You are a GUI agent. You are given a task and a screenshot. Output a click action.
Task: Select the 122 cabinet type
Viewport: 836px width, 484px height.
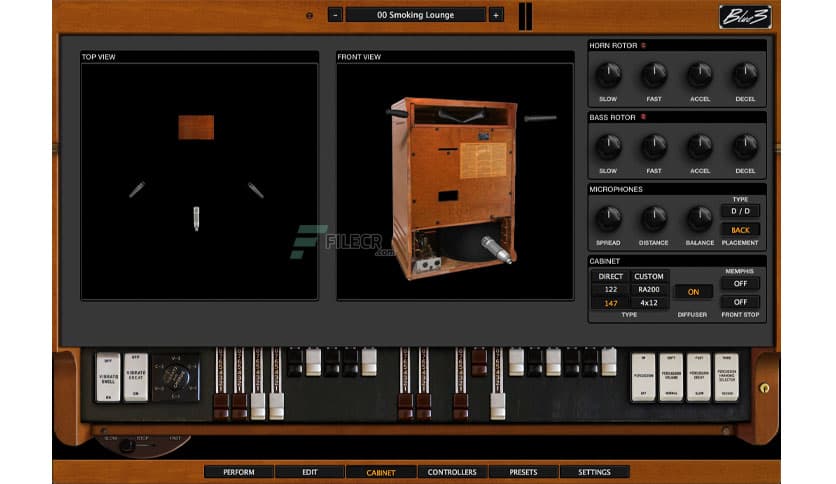[x=610, y=289]
